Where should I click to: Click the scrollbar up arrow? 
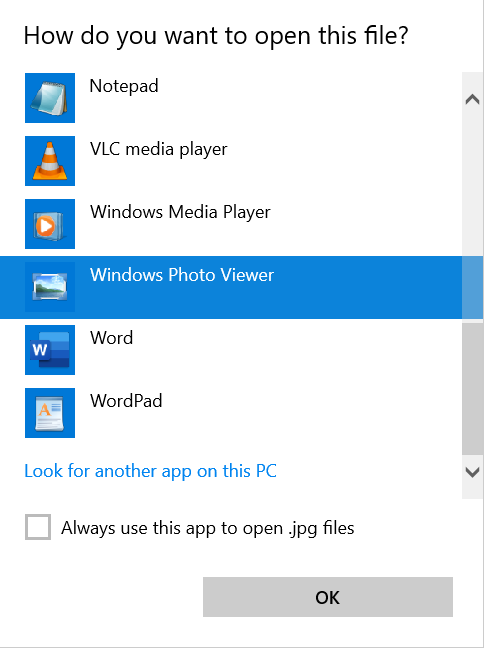(x=472, y=99)
